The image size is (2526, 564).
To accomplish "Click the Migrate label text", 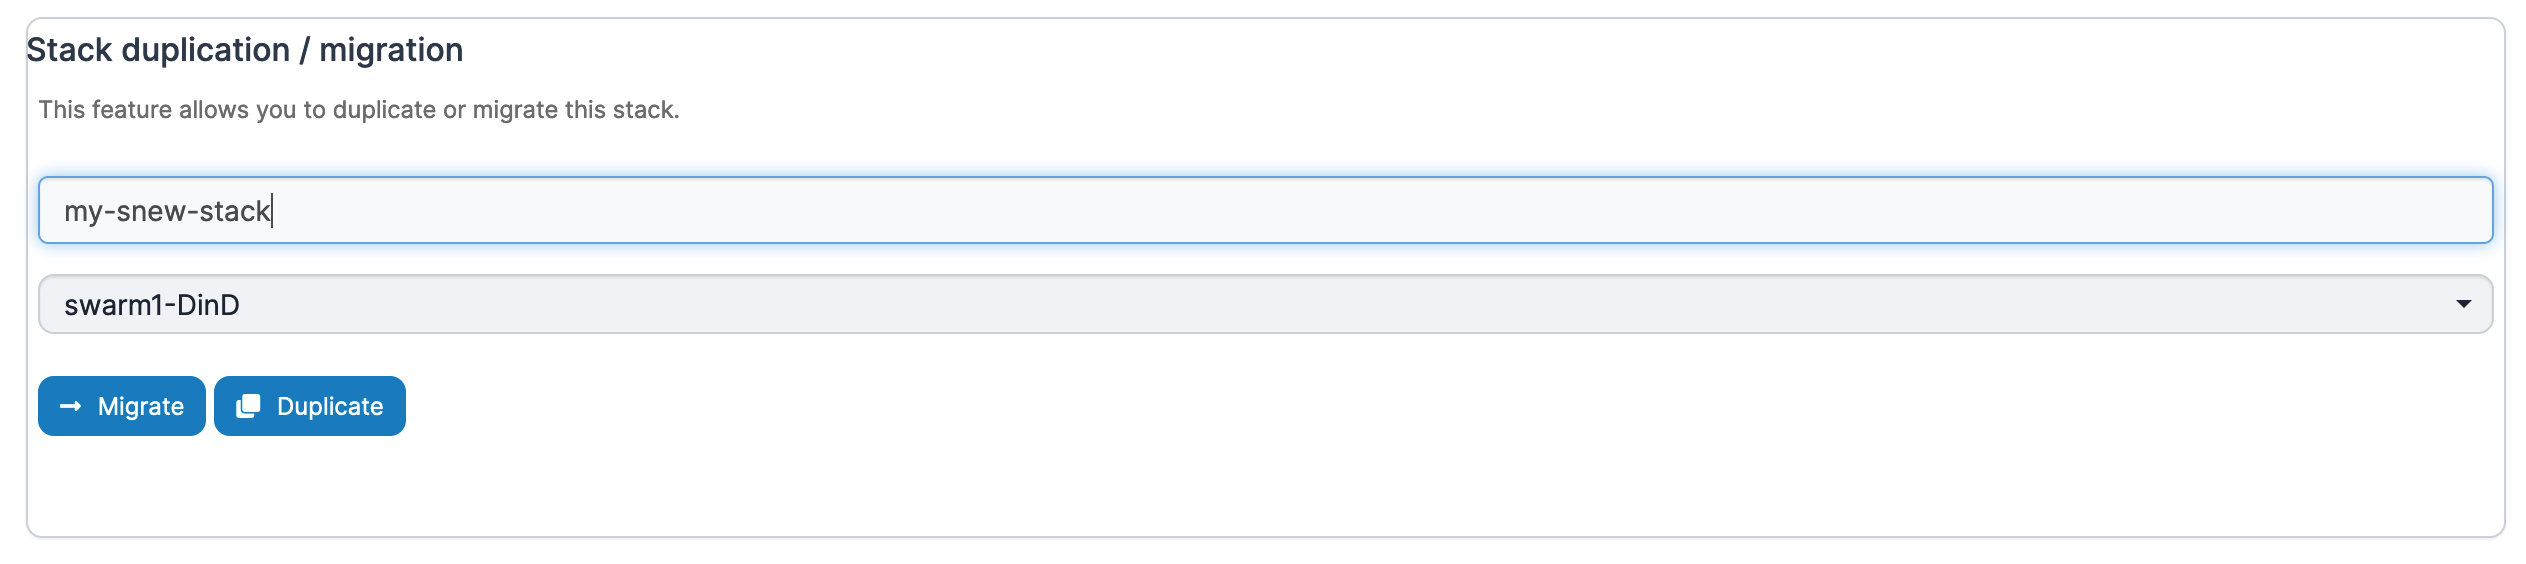I will 141,406.
